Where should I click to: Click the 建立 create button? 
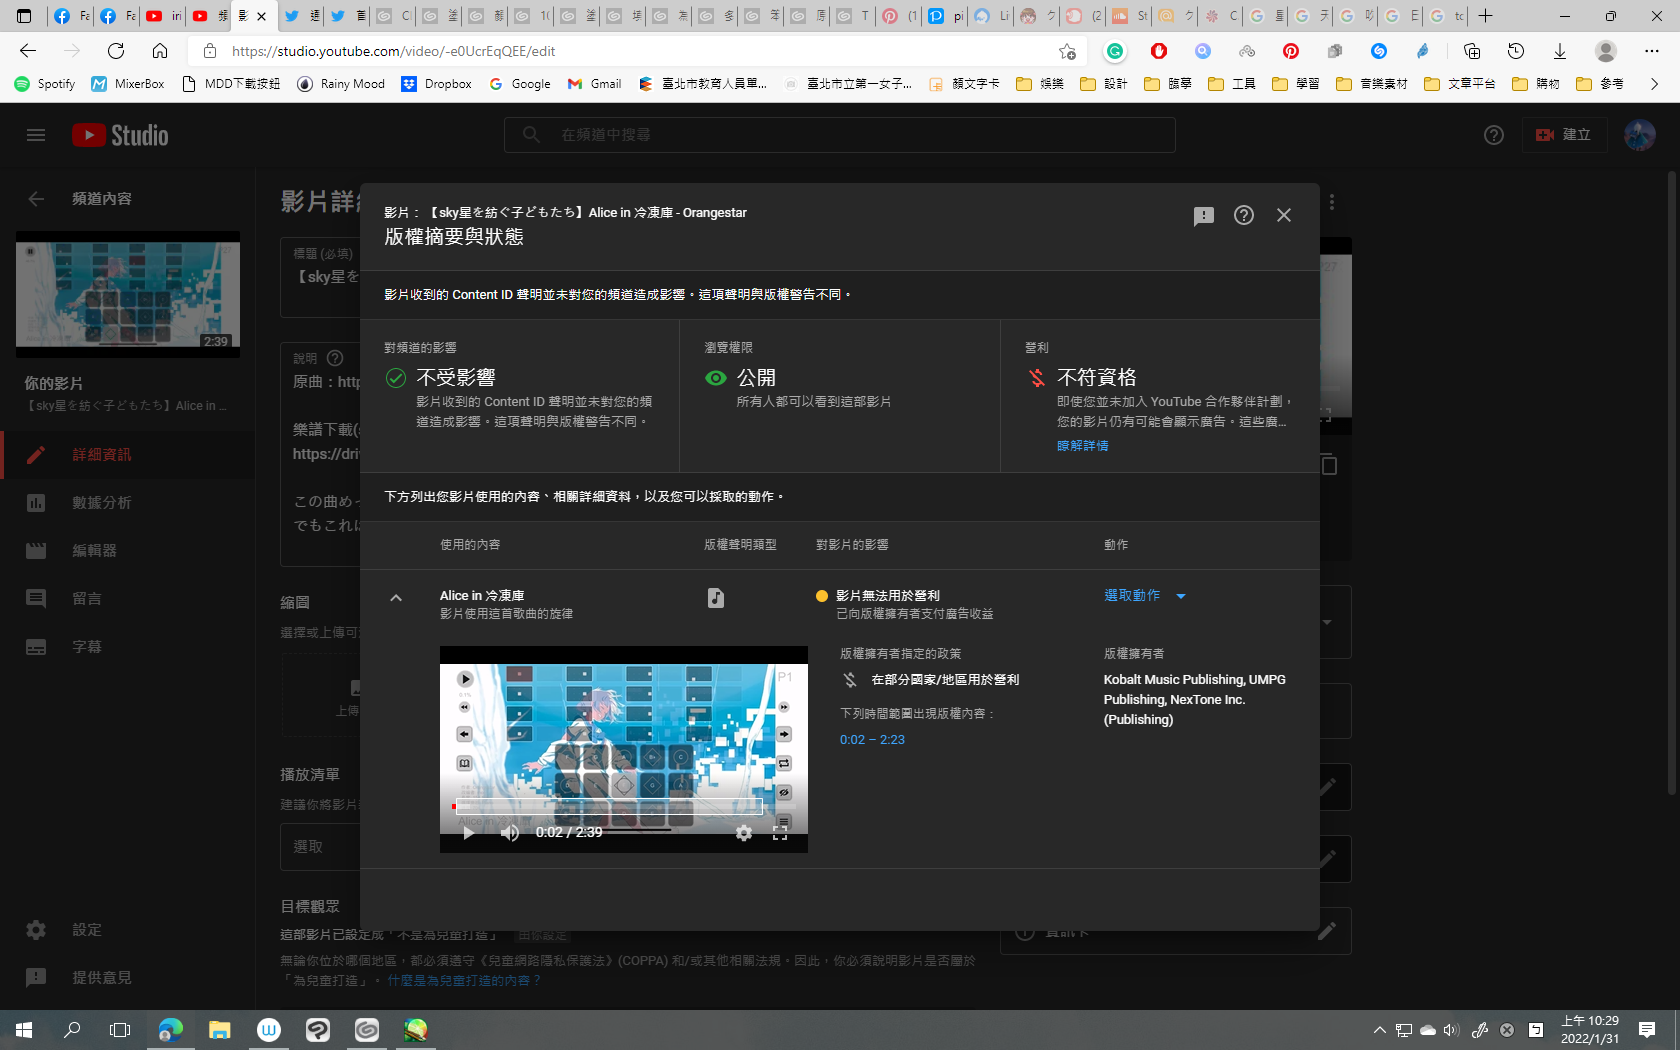pyautogui.click(x=1564, y=135)
